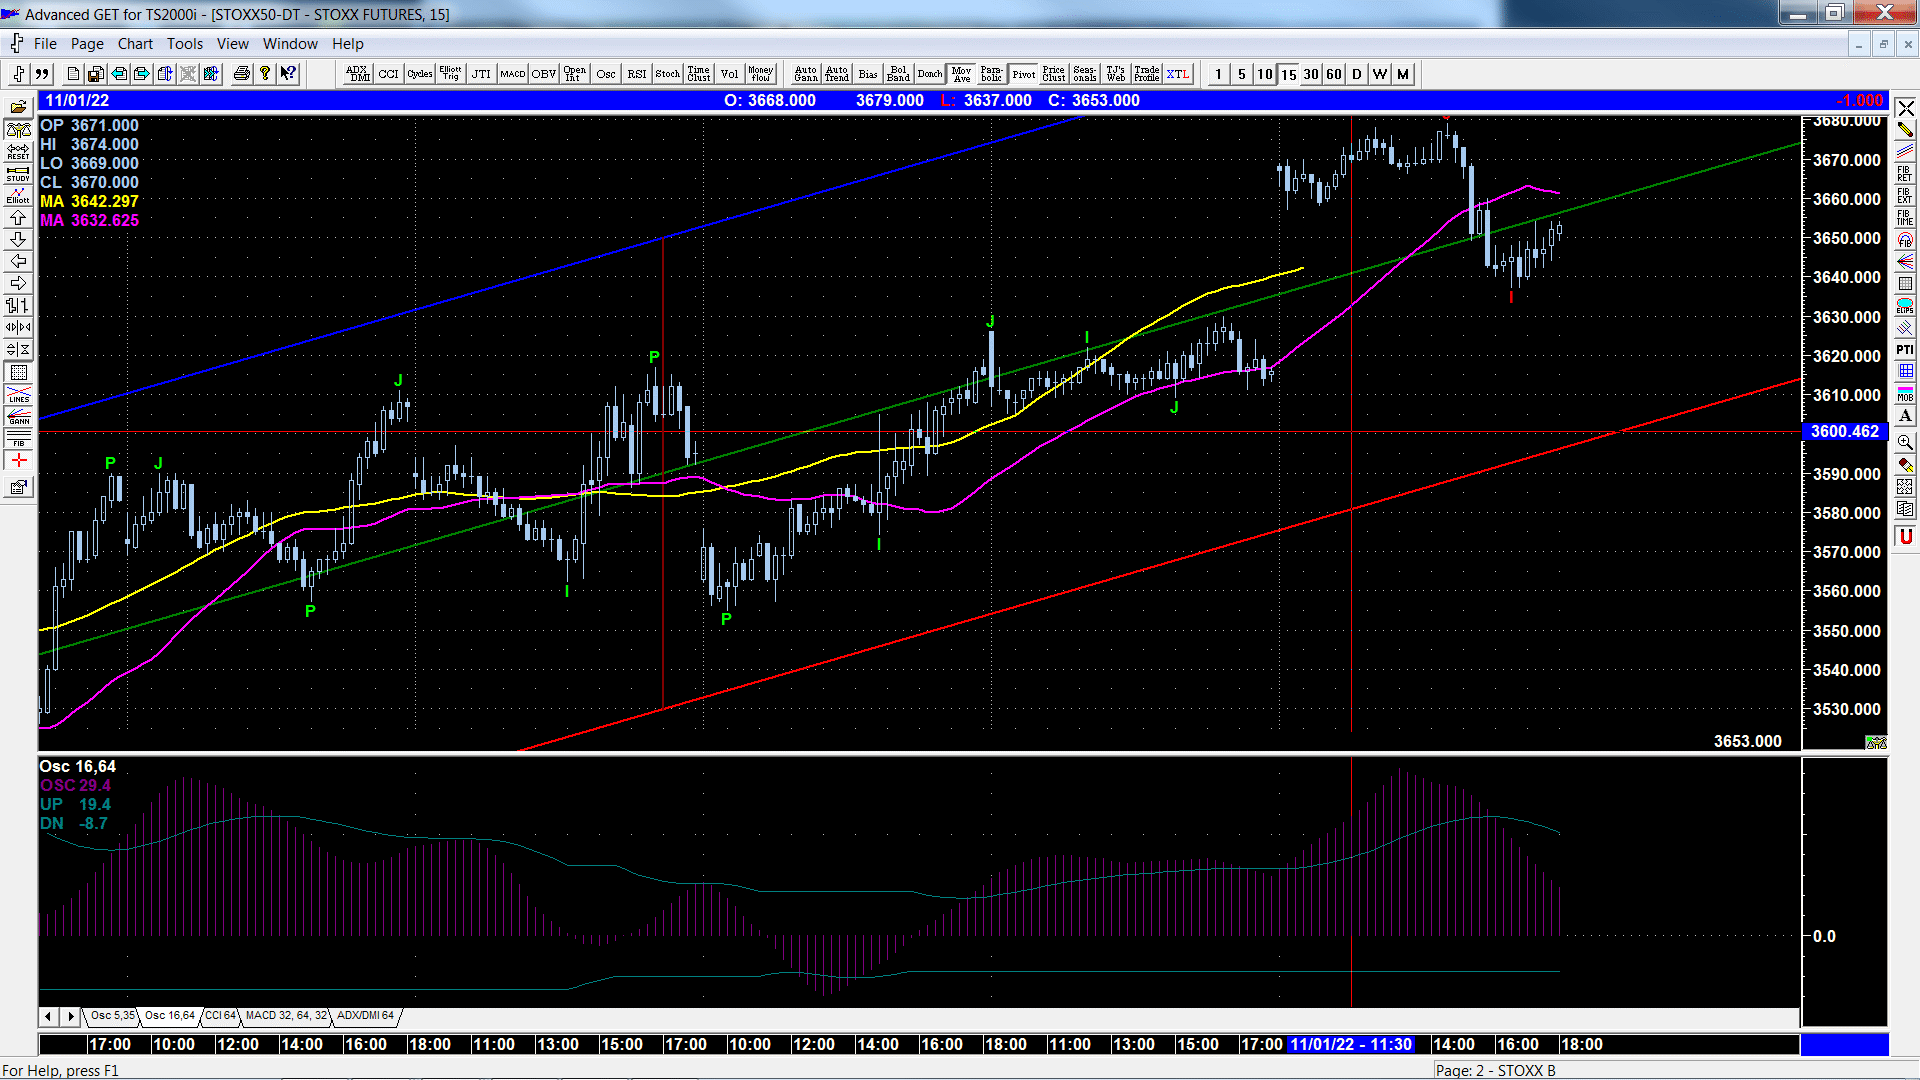Select the Fibonacci arcs tool
This screenshot has height=1080, width=1920.
[x=1905, y=240]
